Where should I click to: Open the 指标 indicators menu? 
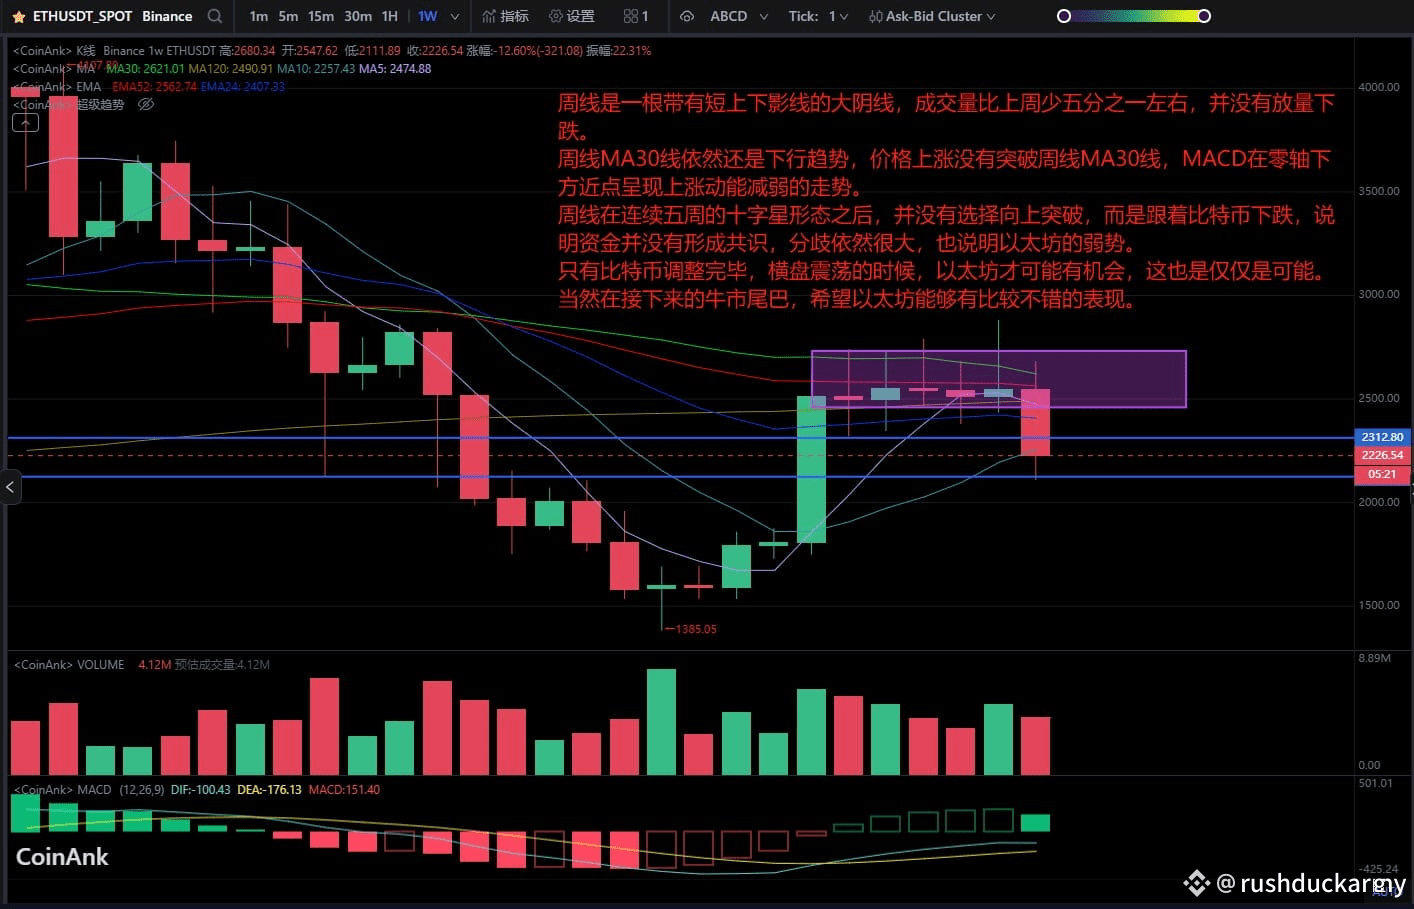pyautogui.click(x=506, y=16)
